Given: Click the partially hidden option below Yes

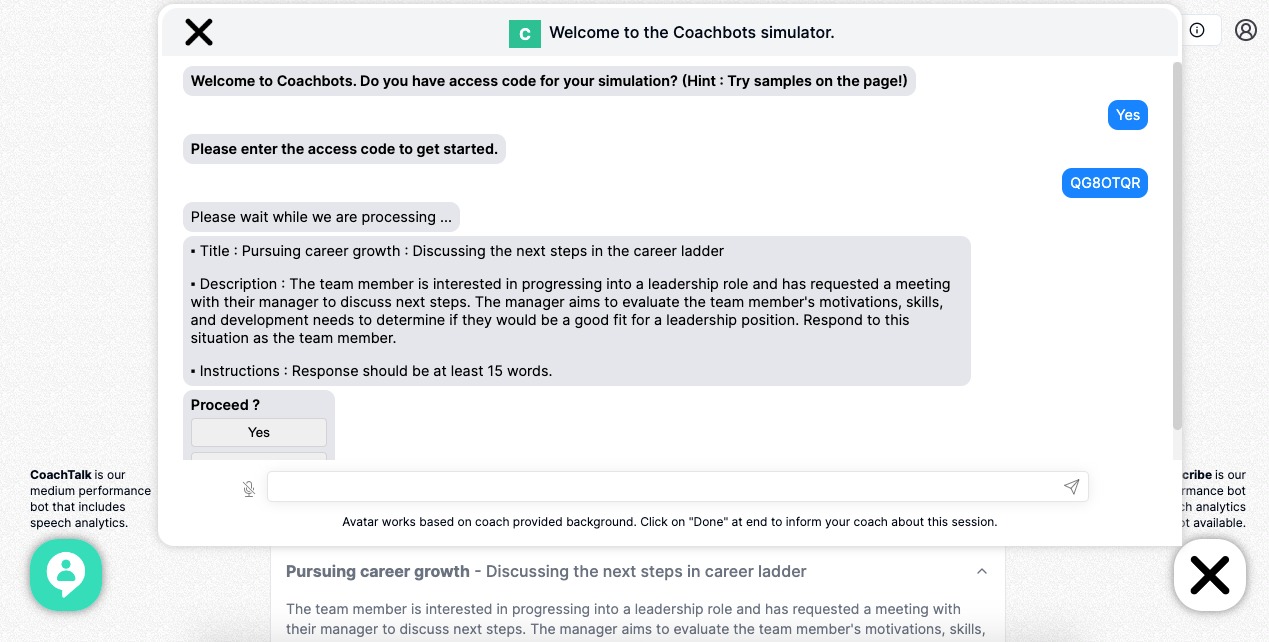Looking at the screenshot, I should [x=259, y=456].
